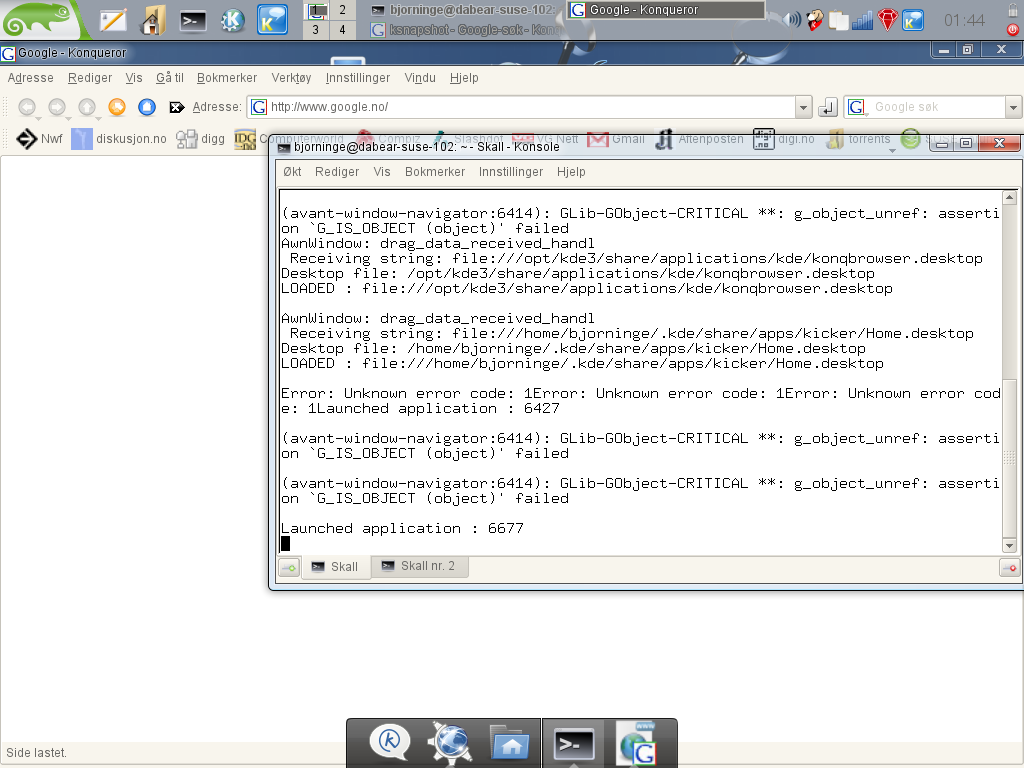Click the Go enter-arrow button

[828, 107]
